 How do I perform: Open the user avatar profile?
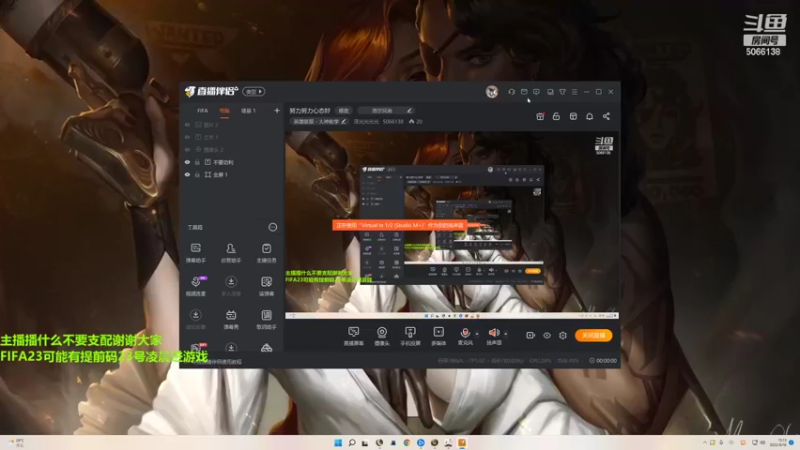click(x=492, y=92)
